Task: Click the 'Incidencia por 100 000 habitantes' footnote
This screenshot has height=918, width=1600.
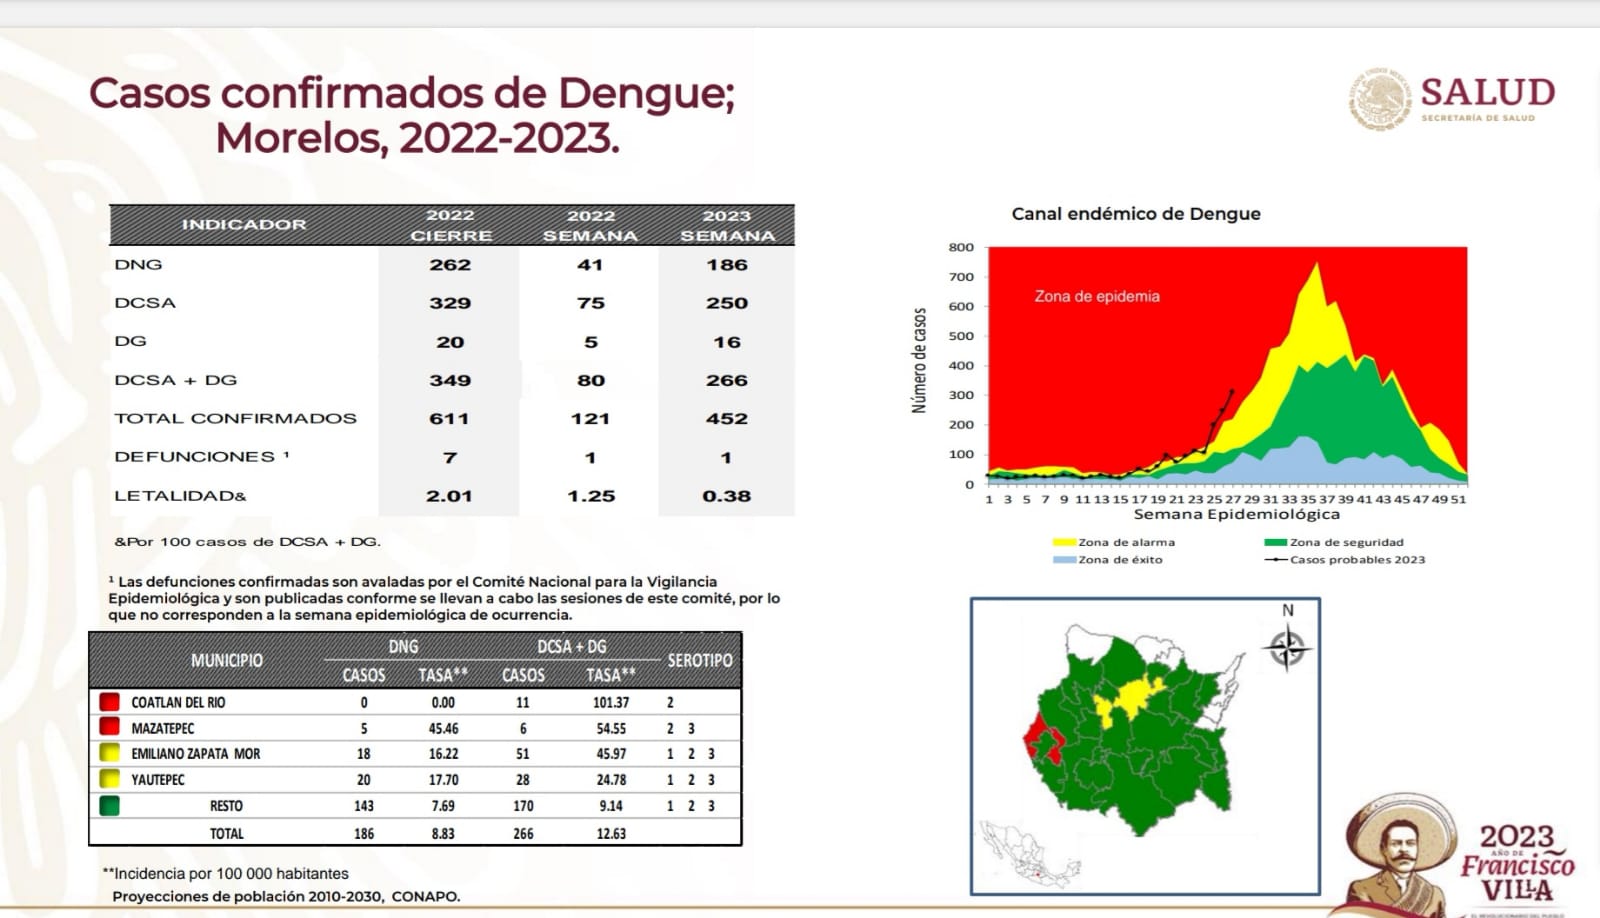Action: pyautogui.click(x=226, y=873)
